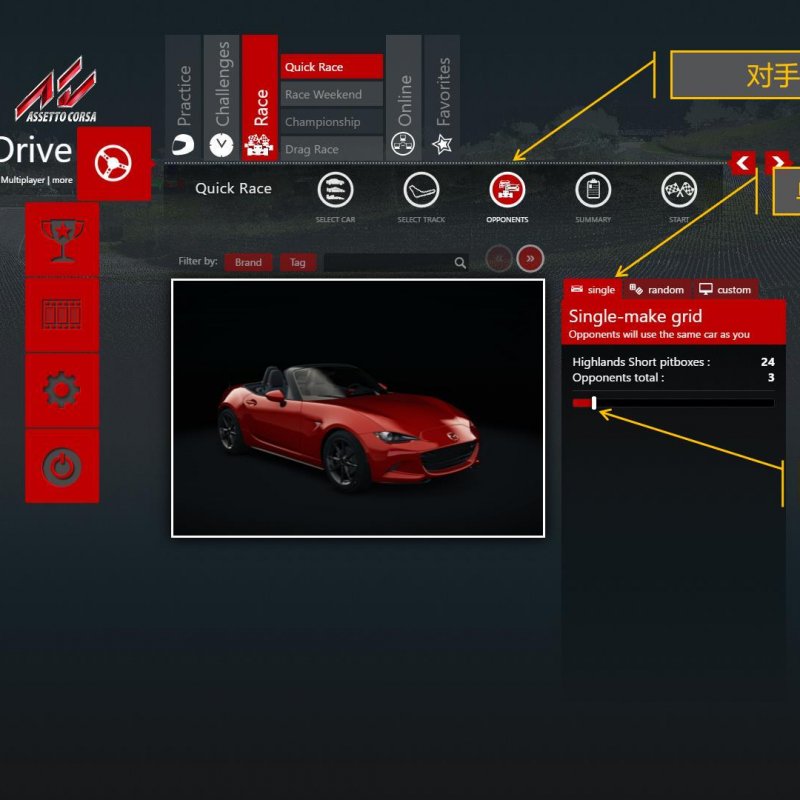Choose Drag Race in the Race submenu

(332, 149)
